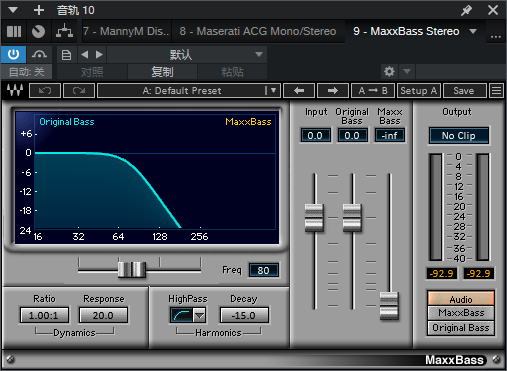Close the plugin window
Image resolution: width=507 pixels, height=371 pixels.
coord(493,10)
